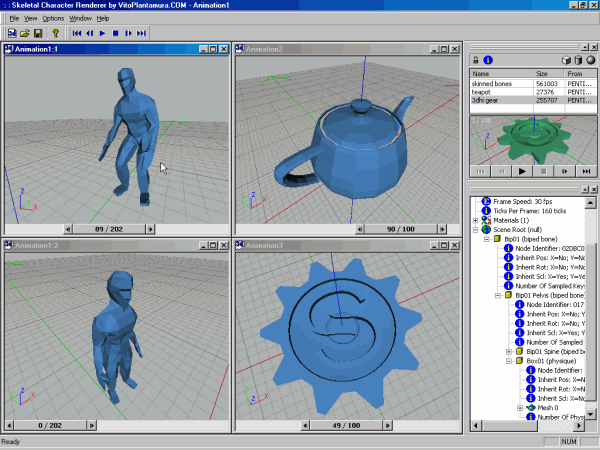
Task: Open help via the question mark icon
Action: 55,33
